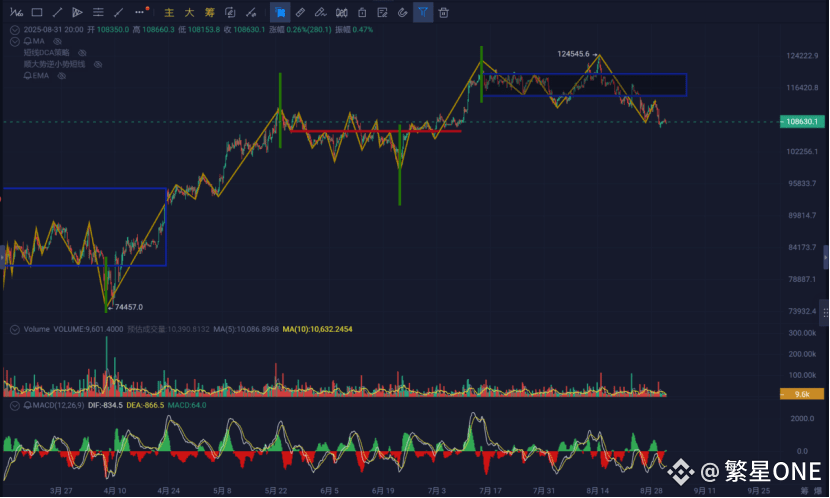Click the 顺大势逆小势短线 indicator label
830x498 pixels.
click(55, 65)
